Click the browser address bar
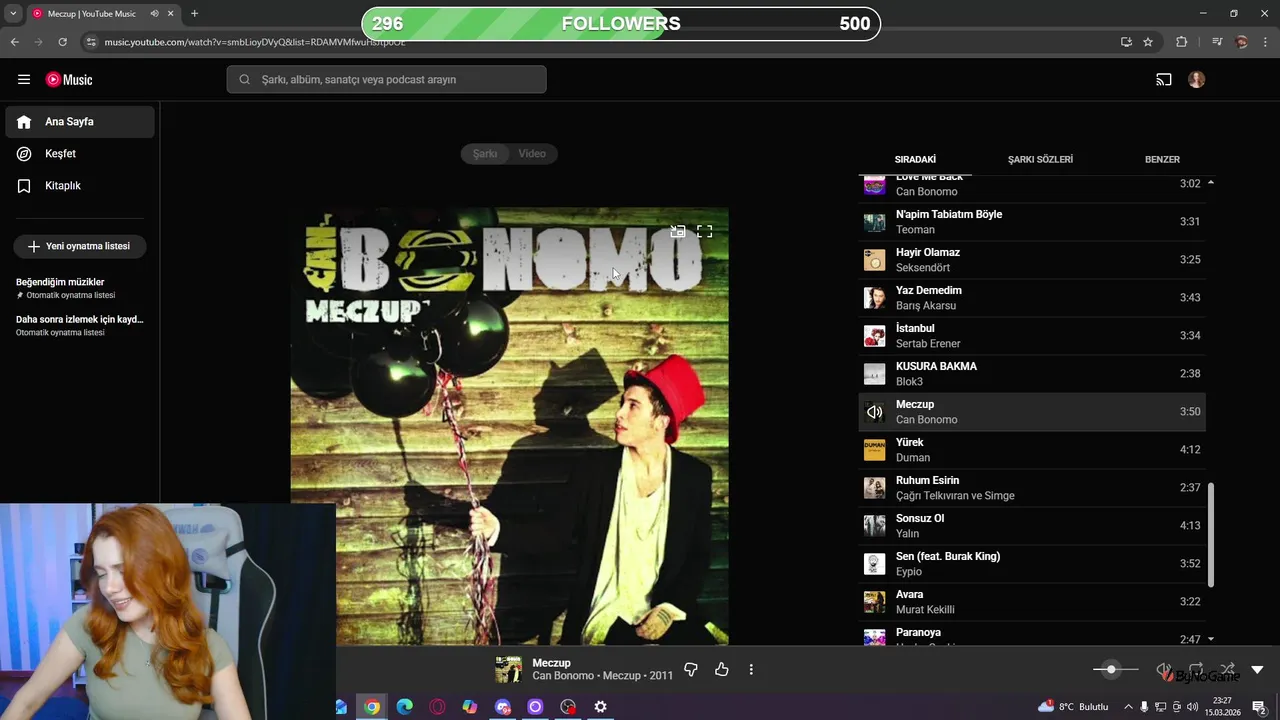 [x=600, y=42]
